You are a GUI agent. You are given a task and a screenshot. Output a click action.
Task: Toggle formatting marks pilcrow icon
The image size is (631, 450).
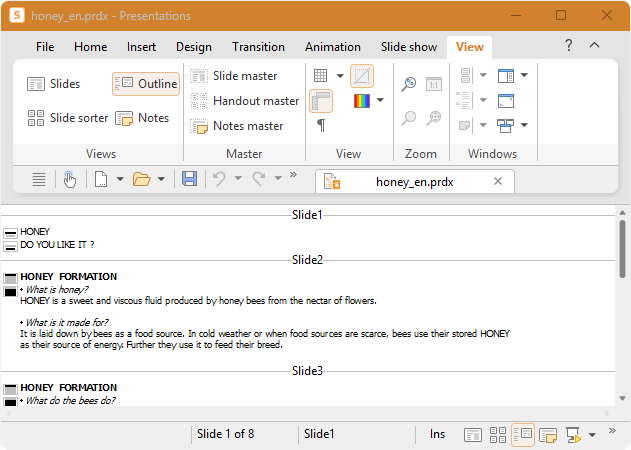click(321, 125)
